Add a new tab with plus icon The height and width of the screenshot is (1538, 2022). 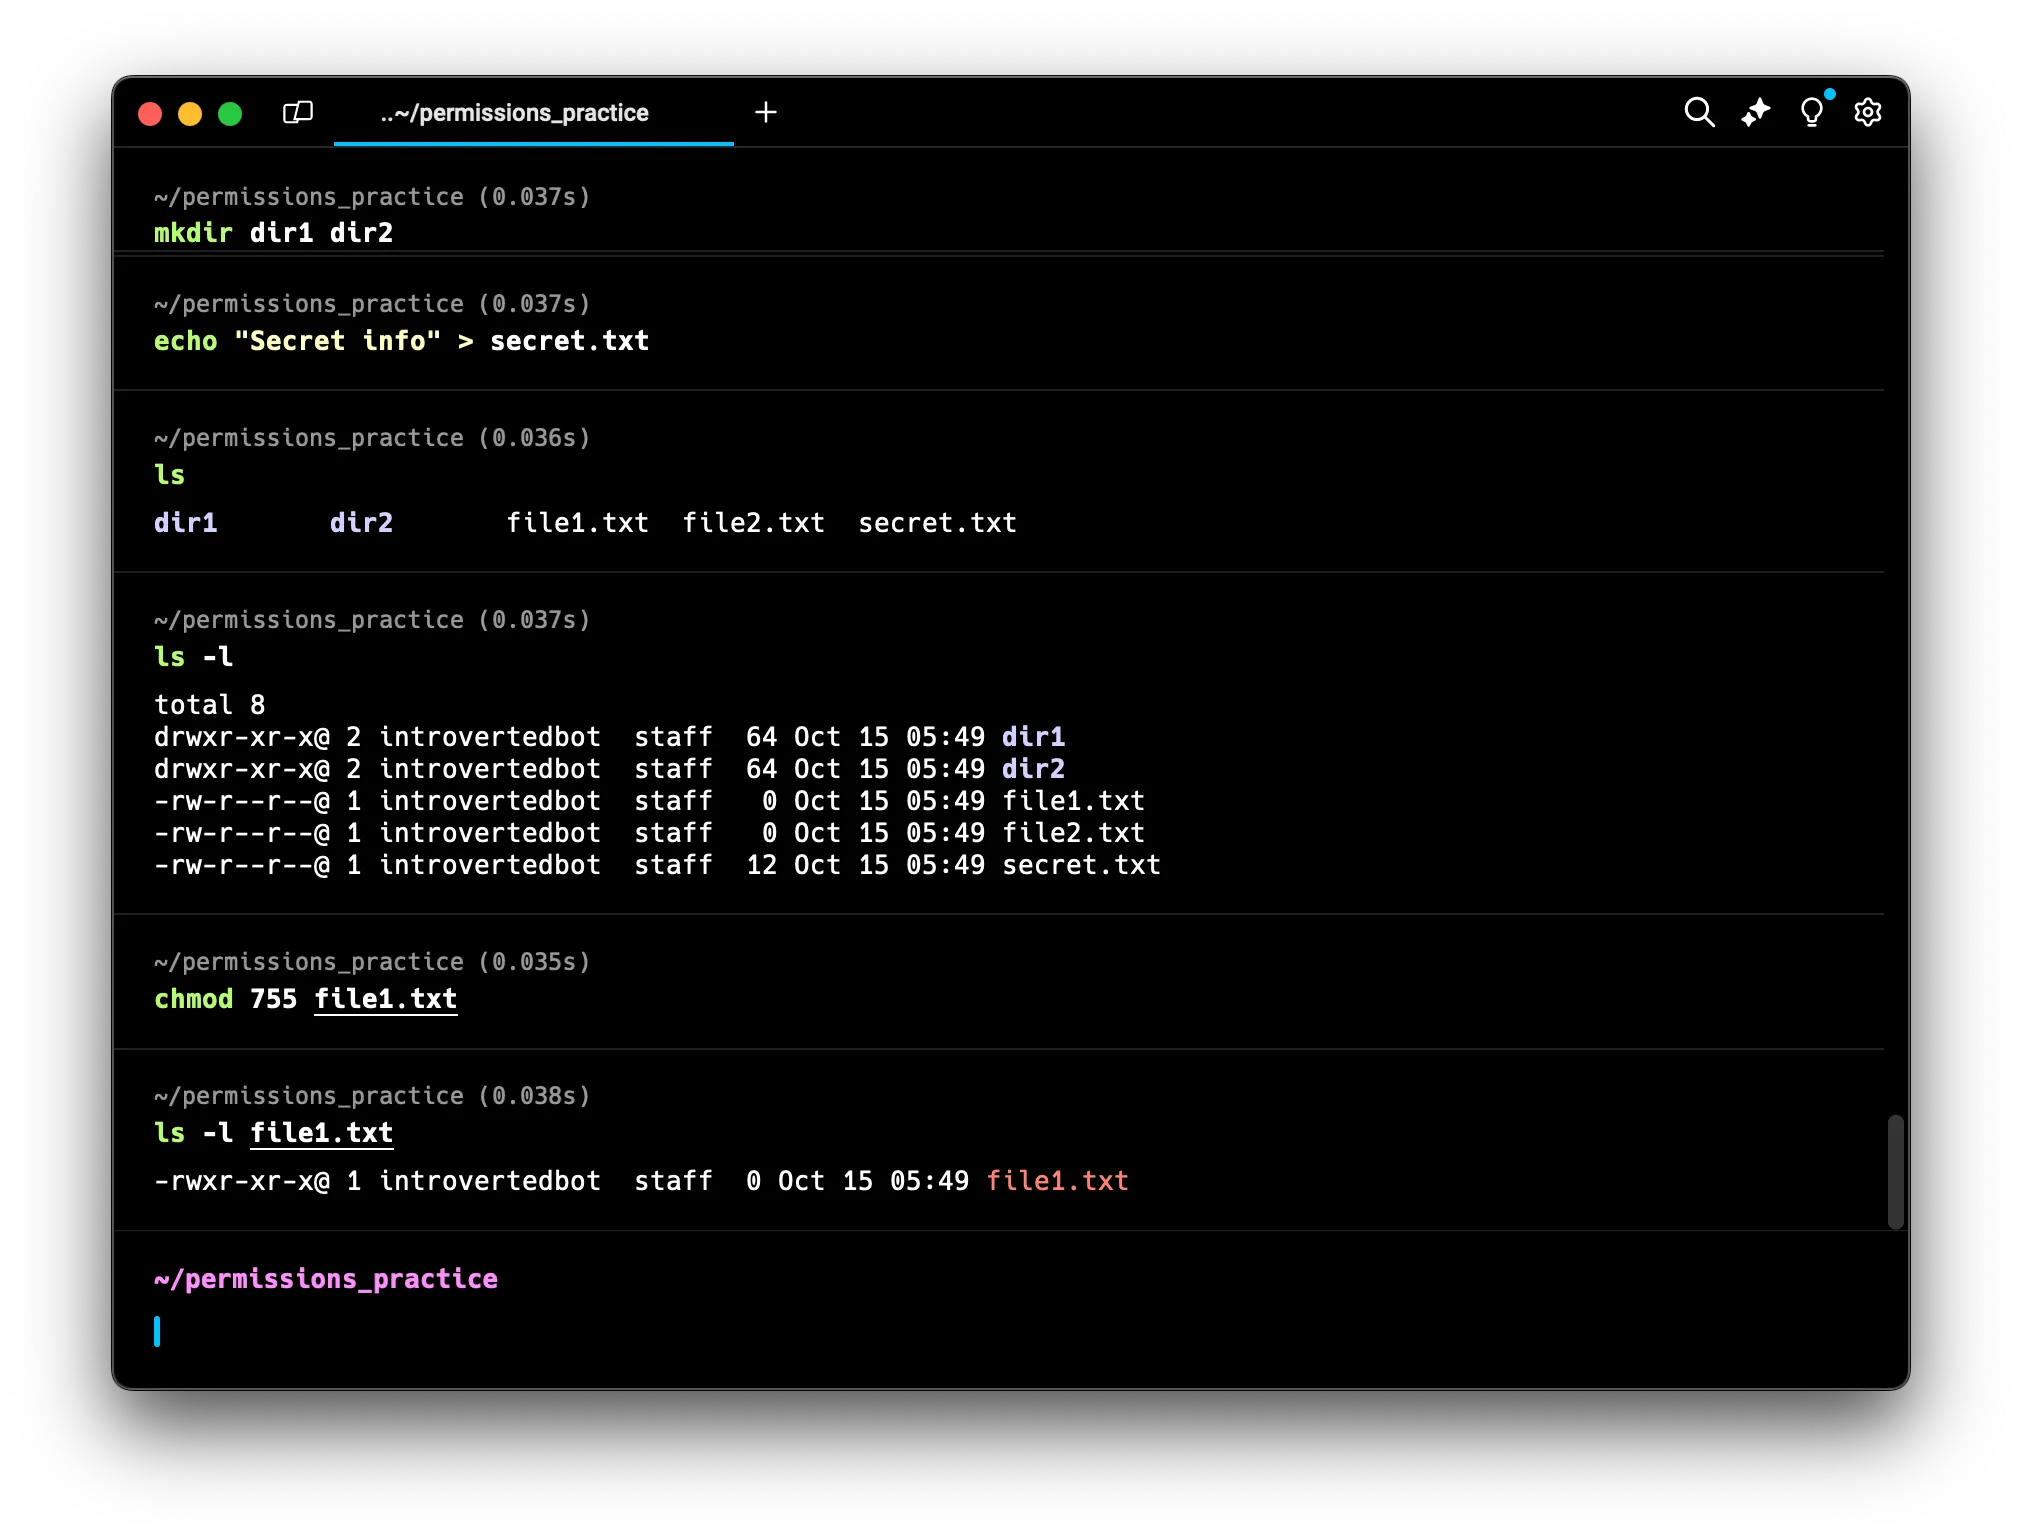tap(766, 112)
